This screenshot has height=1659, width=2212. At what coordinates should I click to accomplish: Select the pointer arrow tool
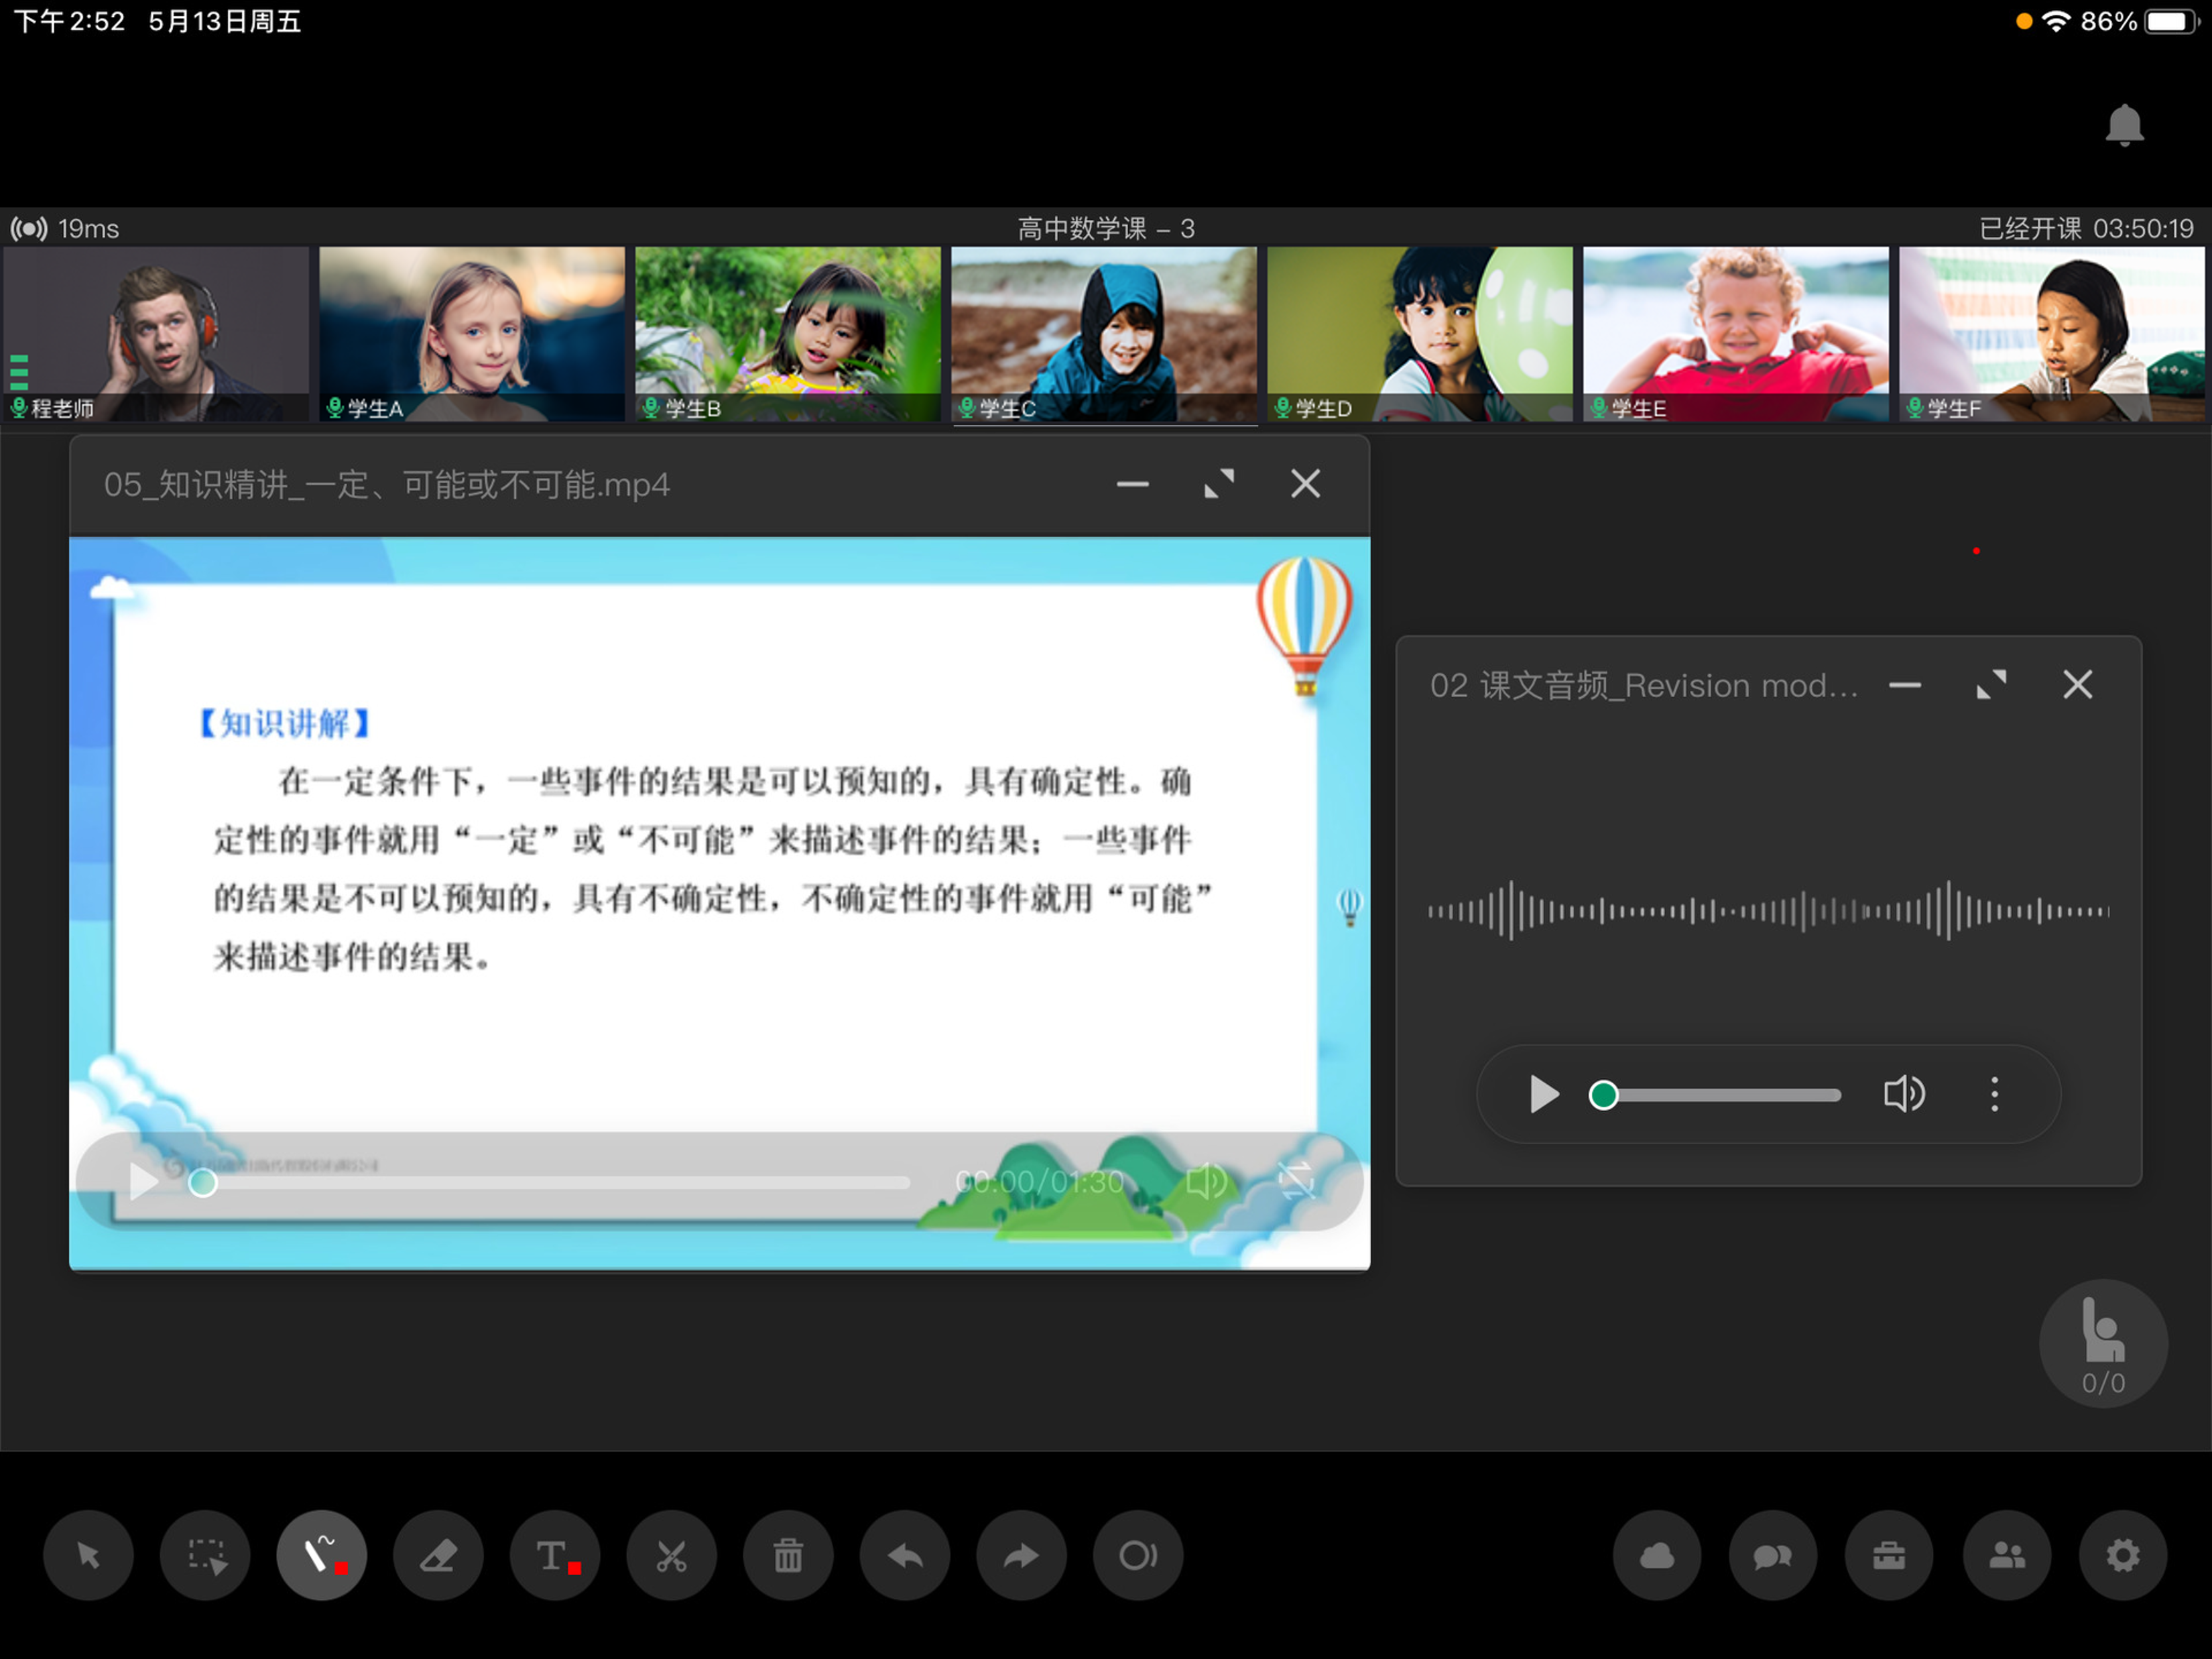(x=88, y=1555)
